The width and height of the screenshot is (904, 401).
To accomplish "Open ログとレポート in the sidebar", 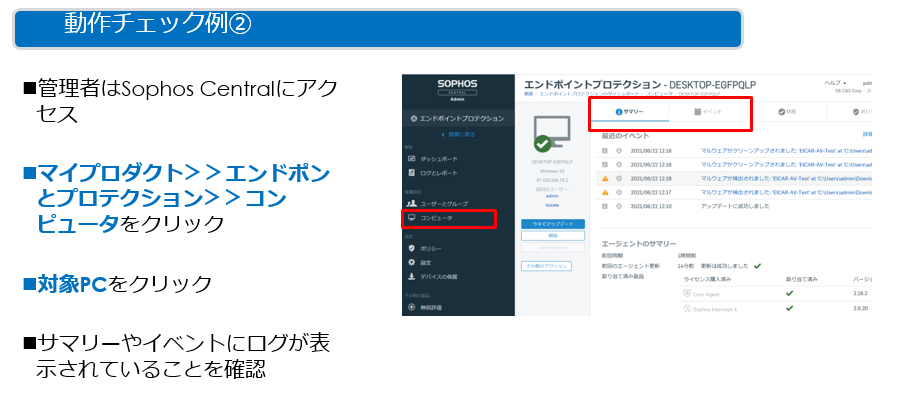I will 438,173.
